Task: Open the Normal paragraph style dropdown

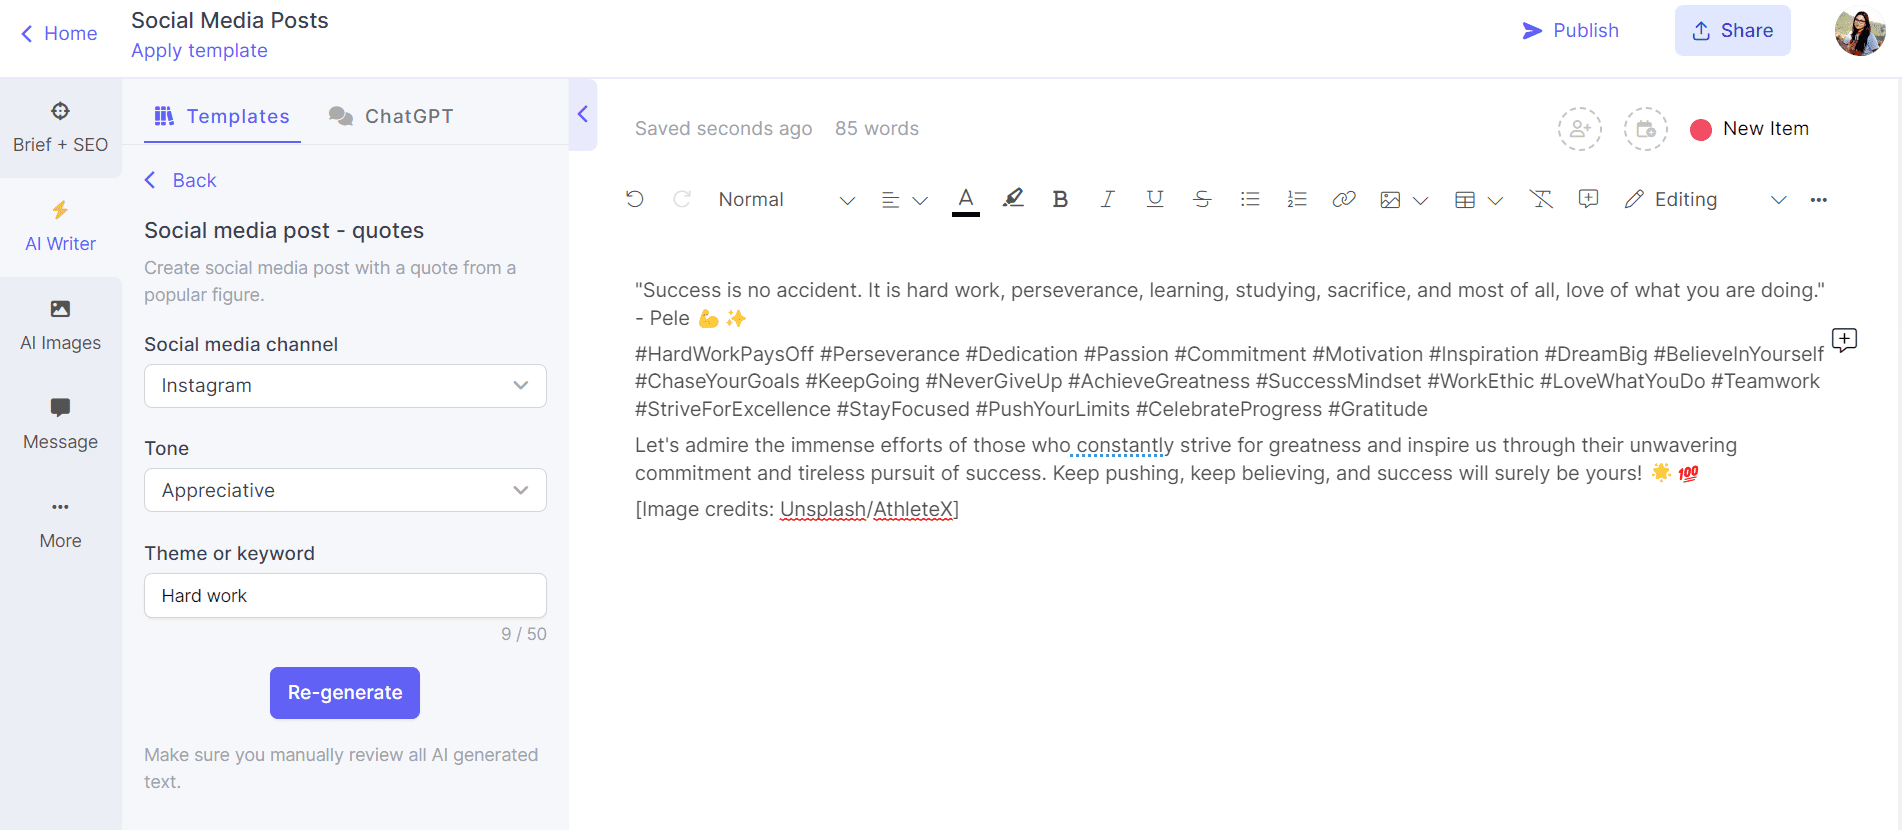Action: [x=786, y=199]
